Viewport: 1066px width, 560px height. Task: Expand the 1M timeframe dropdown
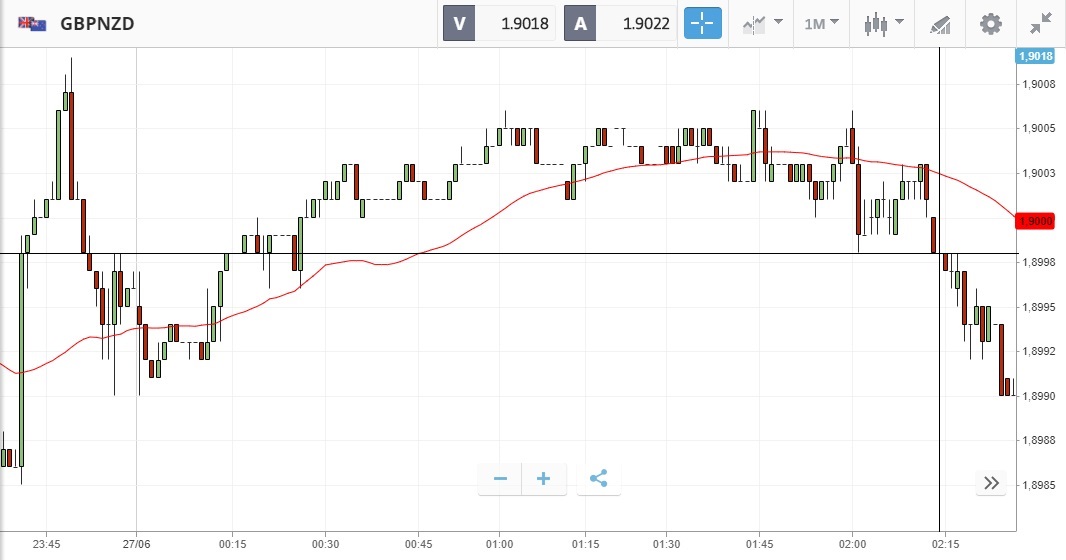point(822,23)
